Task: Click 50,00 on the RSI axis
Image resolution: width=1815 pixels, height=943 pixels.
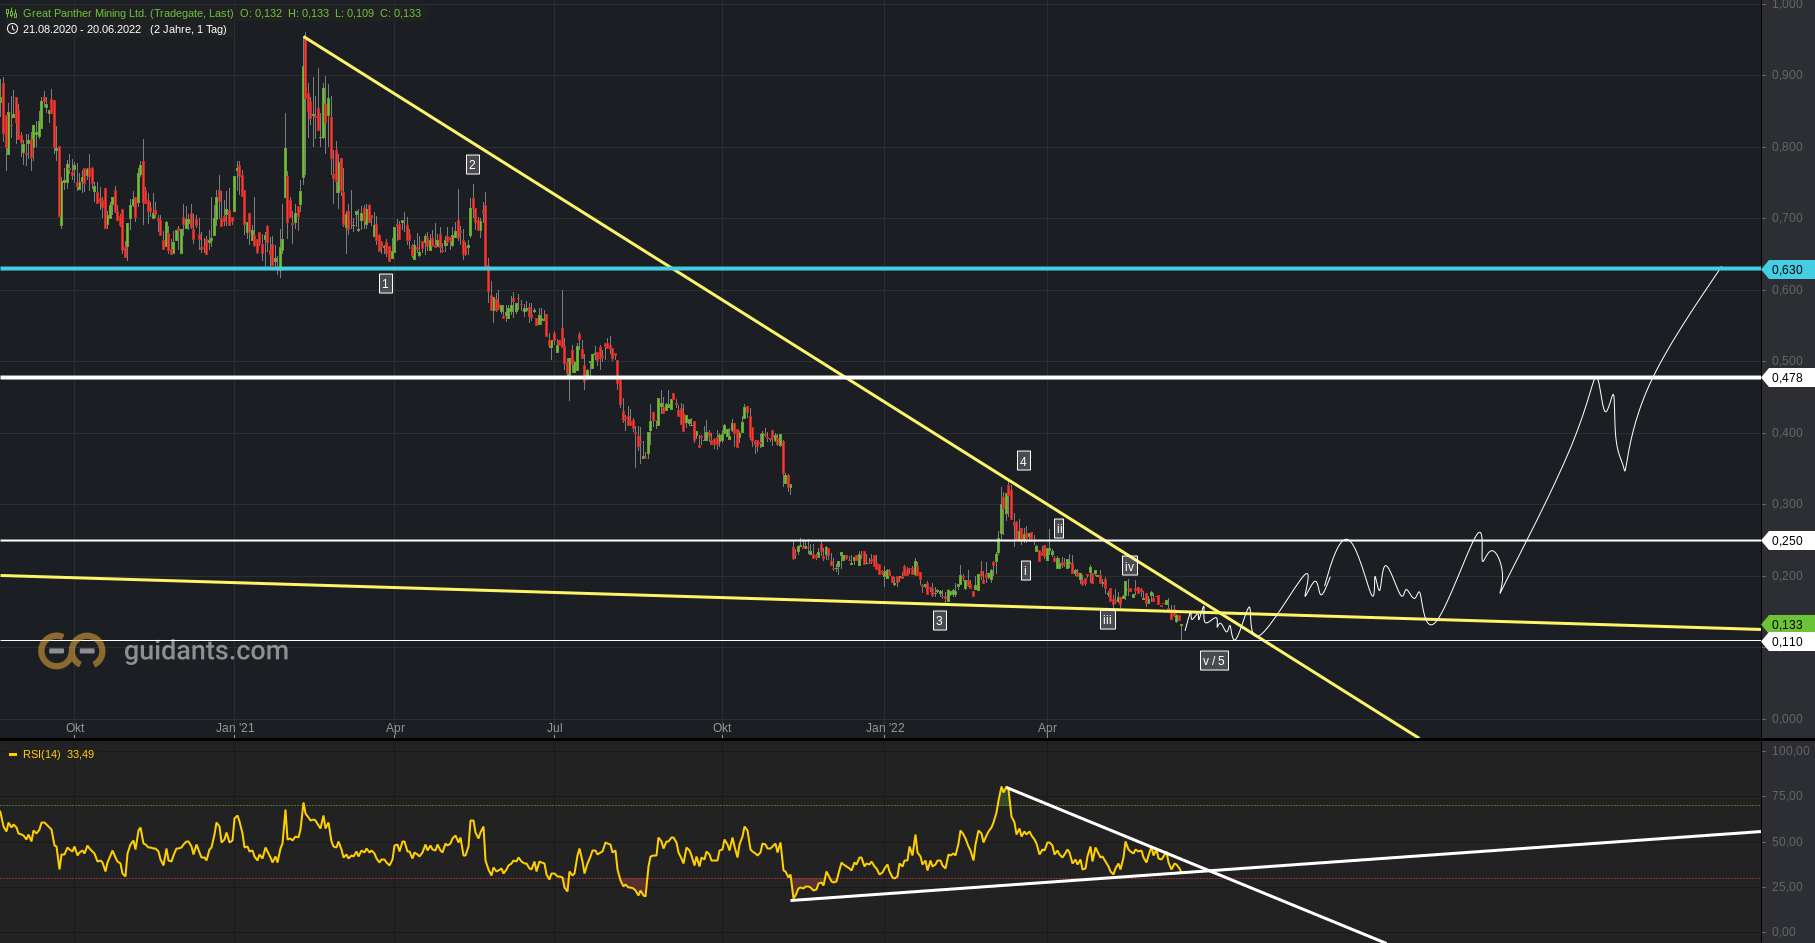Action: click(x=1787, y=842)
